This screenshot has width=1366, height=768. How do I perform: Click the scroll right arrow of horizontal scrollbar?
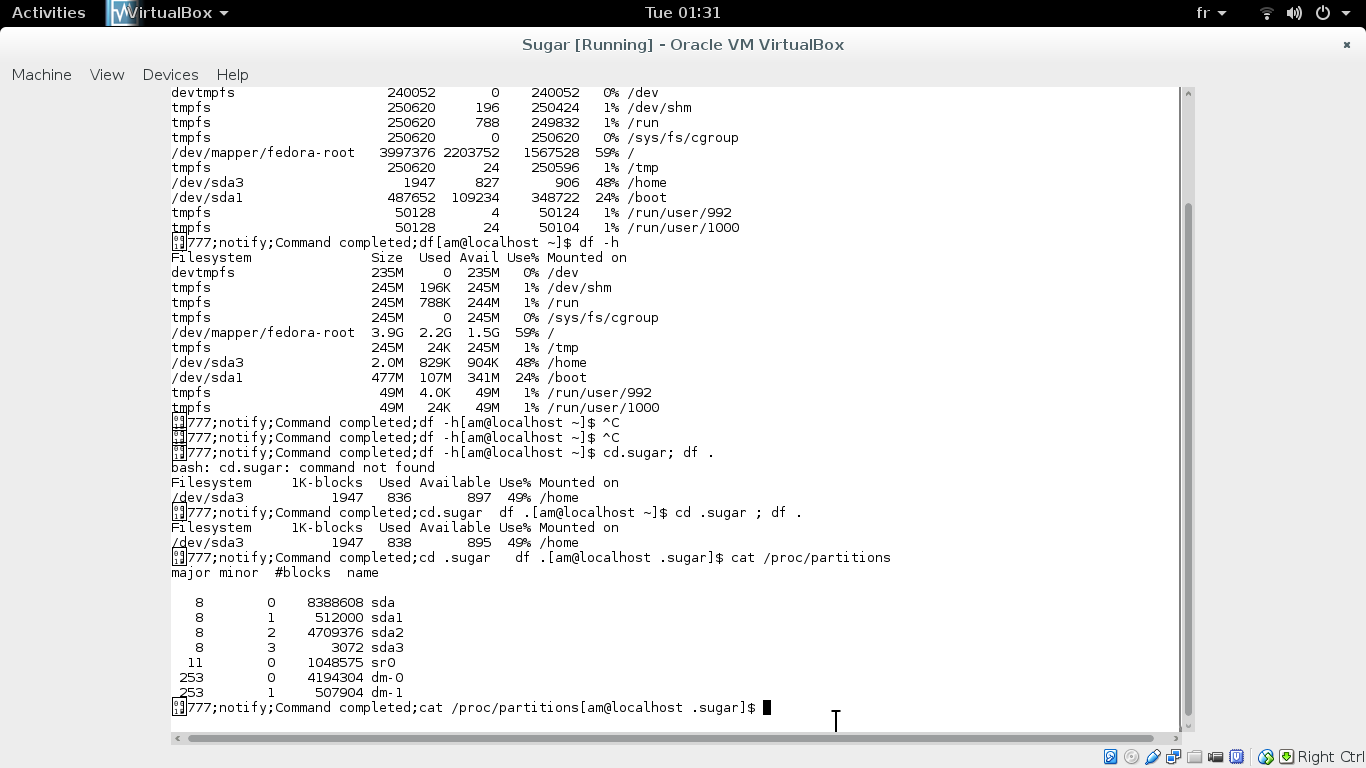click(x=1176, y=738)
